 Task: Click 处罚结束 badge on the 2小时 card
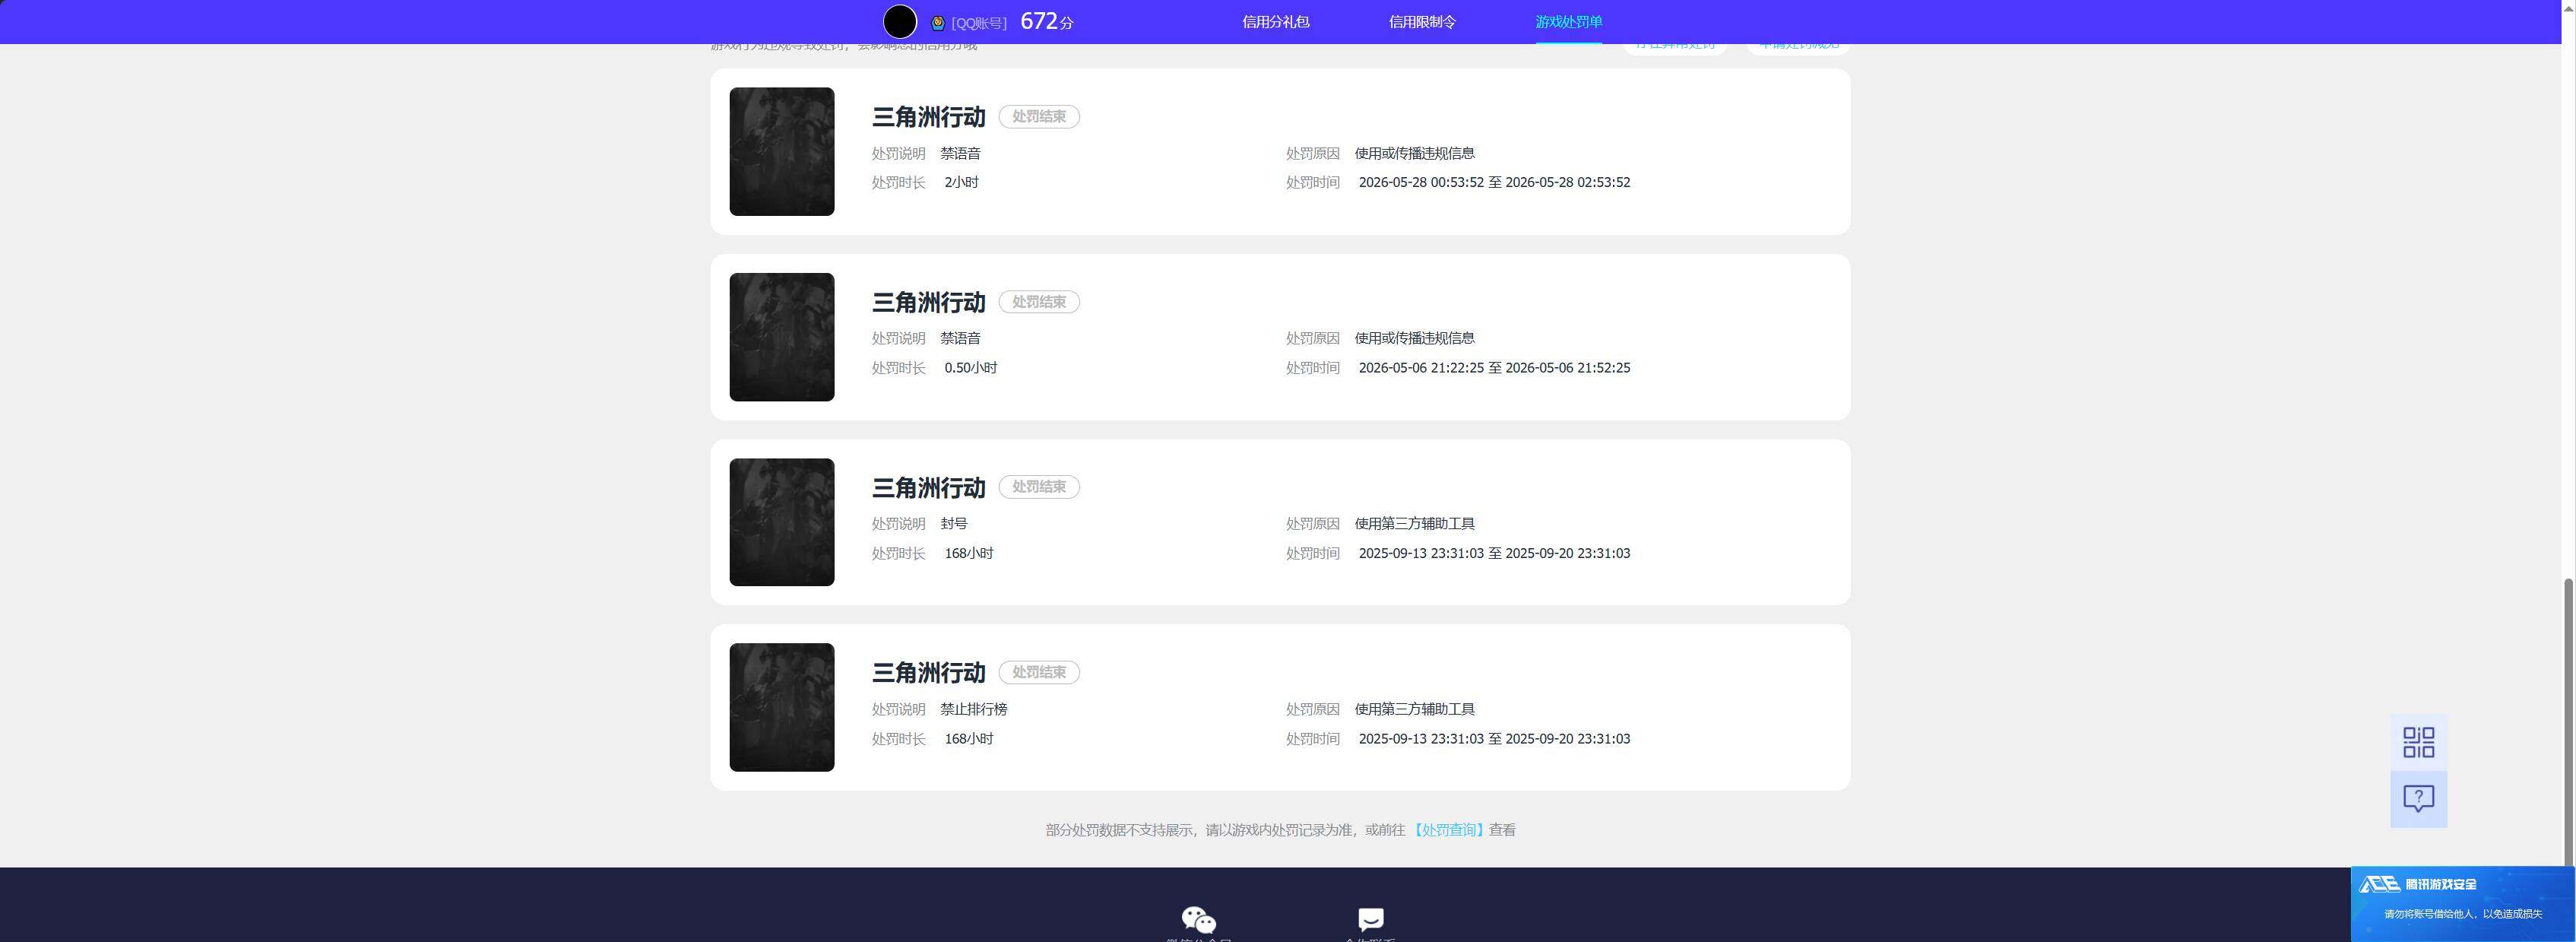(1039, 117)
